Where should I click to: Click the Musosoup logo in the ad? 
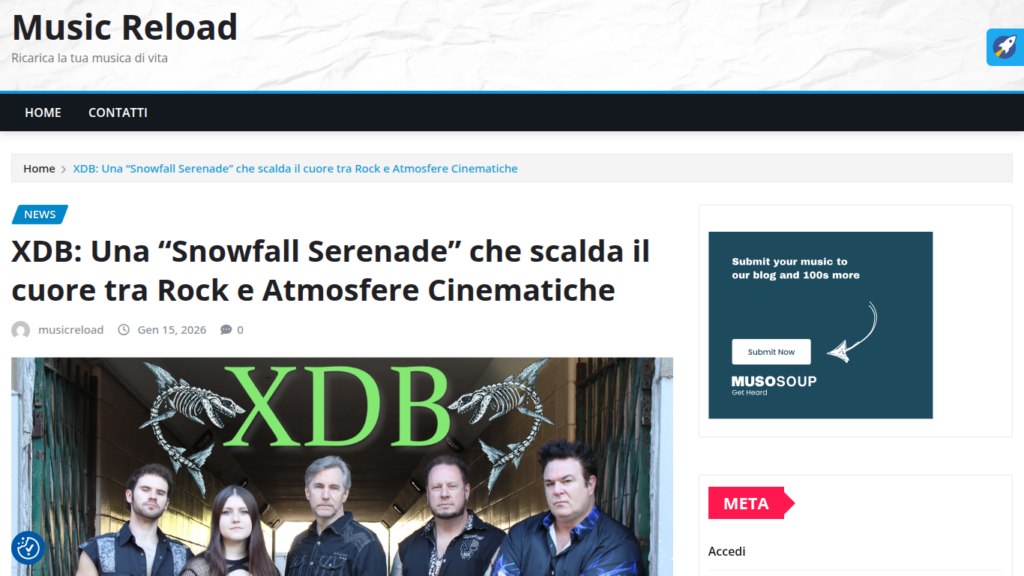click(773, 385)
